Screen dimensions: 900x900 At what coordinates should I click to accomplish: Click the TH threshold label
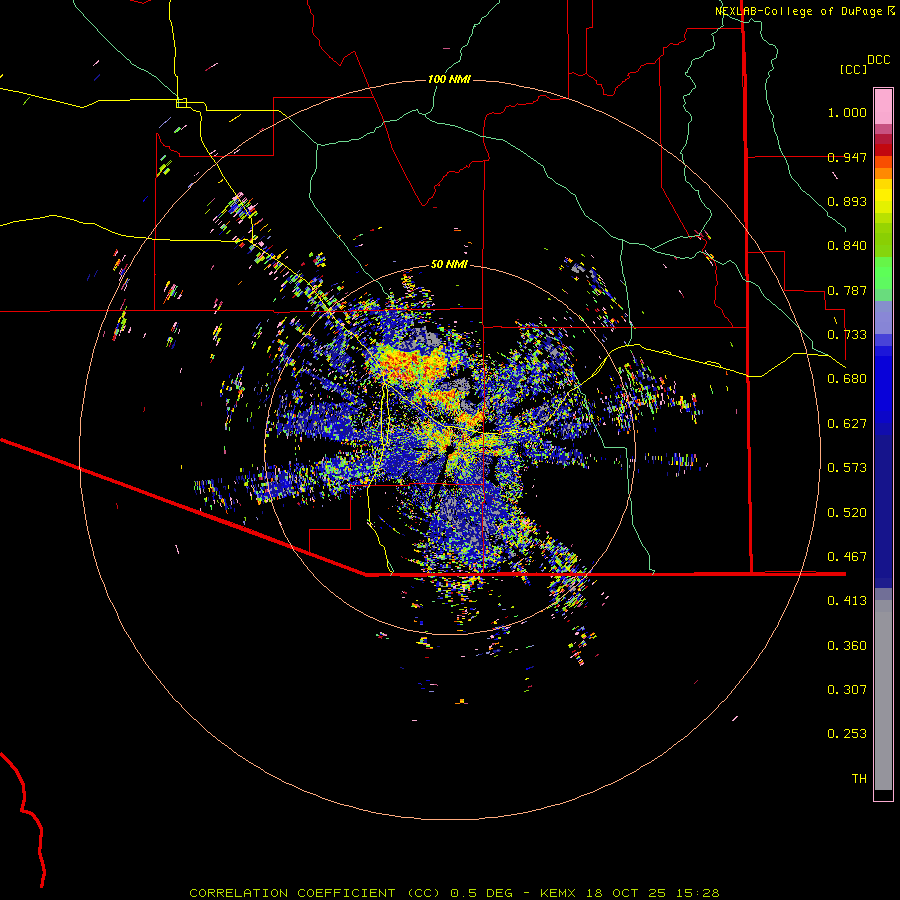click(x=859, y=779)
